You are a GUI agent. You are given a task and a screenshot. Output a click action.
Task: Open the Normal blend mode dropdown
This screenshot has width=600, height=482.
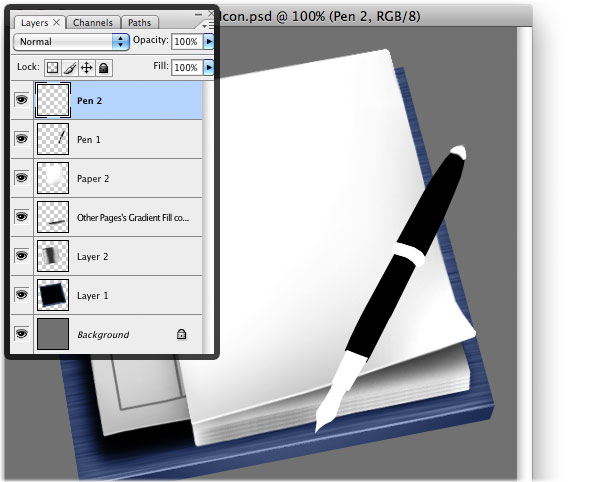point(72,42)
